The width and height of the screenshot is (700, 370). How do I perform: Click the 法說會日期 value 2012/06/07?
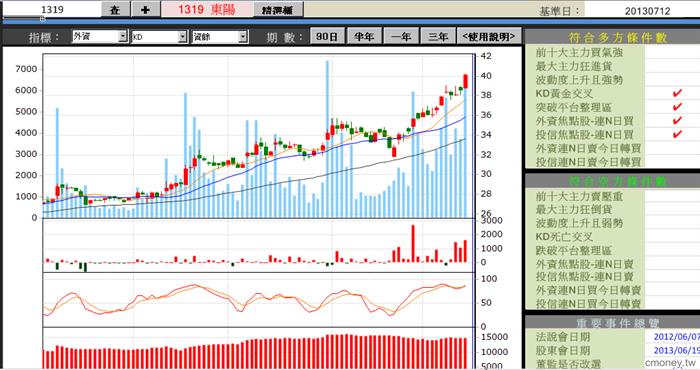676,337
